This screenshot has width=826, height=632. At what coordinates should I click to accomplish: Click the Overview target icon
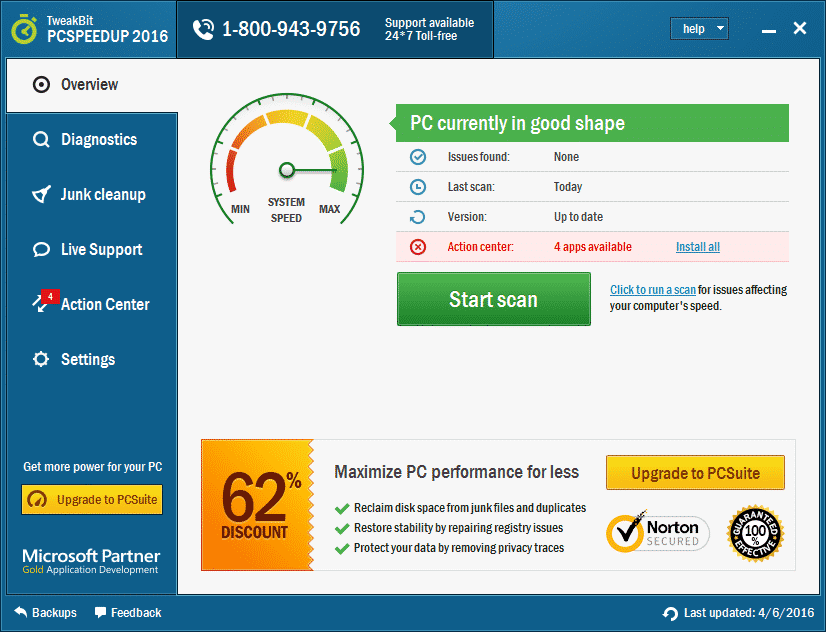pos(41,84)
